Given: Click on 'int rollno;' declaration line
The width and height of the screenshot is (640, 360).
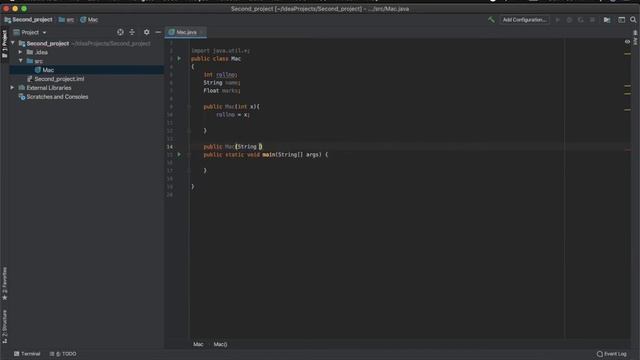Looking at the screenshot, I should [x=220, y=75].
